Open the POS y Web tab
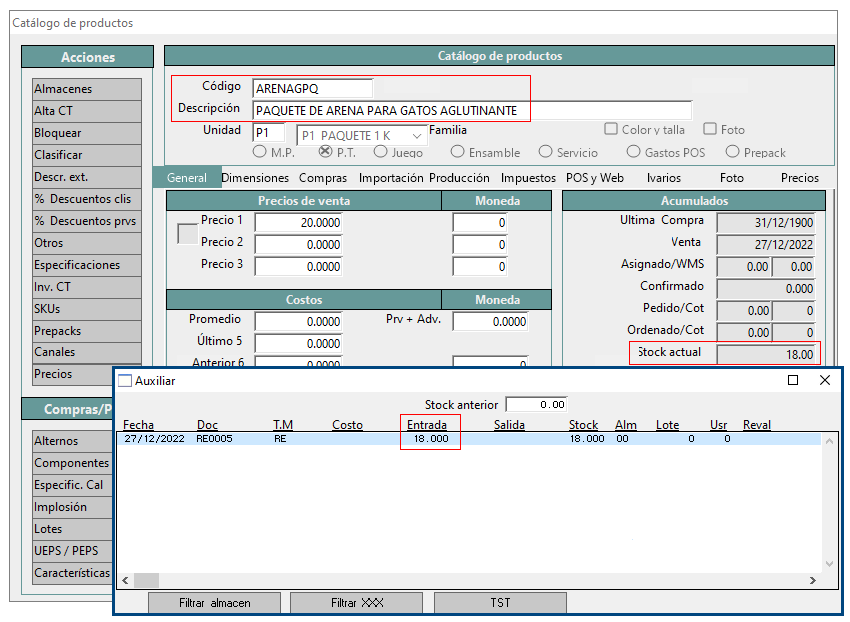850x622 pixels. 595,178
